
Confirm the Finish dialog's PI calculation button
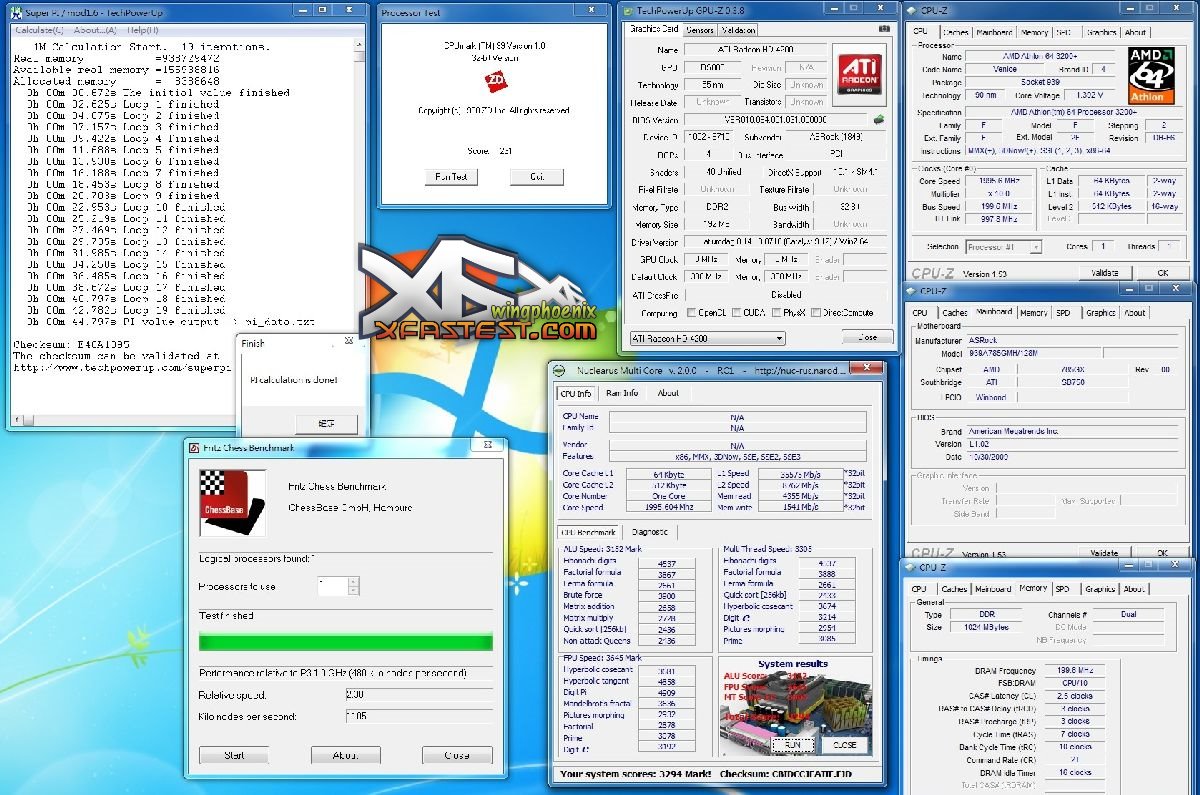326,424
